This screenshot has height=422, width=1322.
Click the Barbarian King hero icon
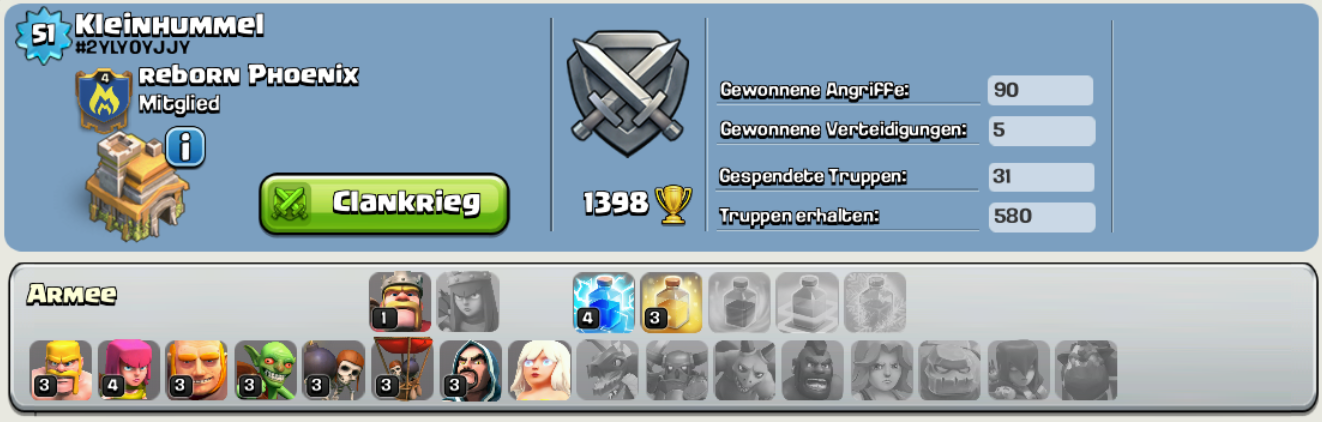point(400,302)
